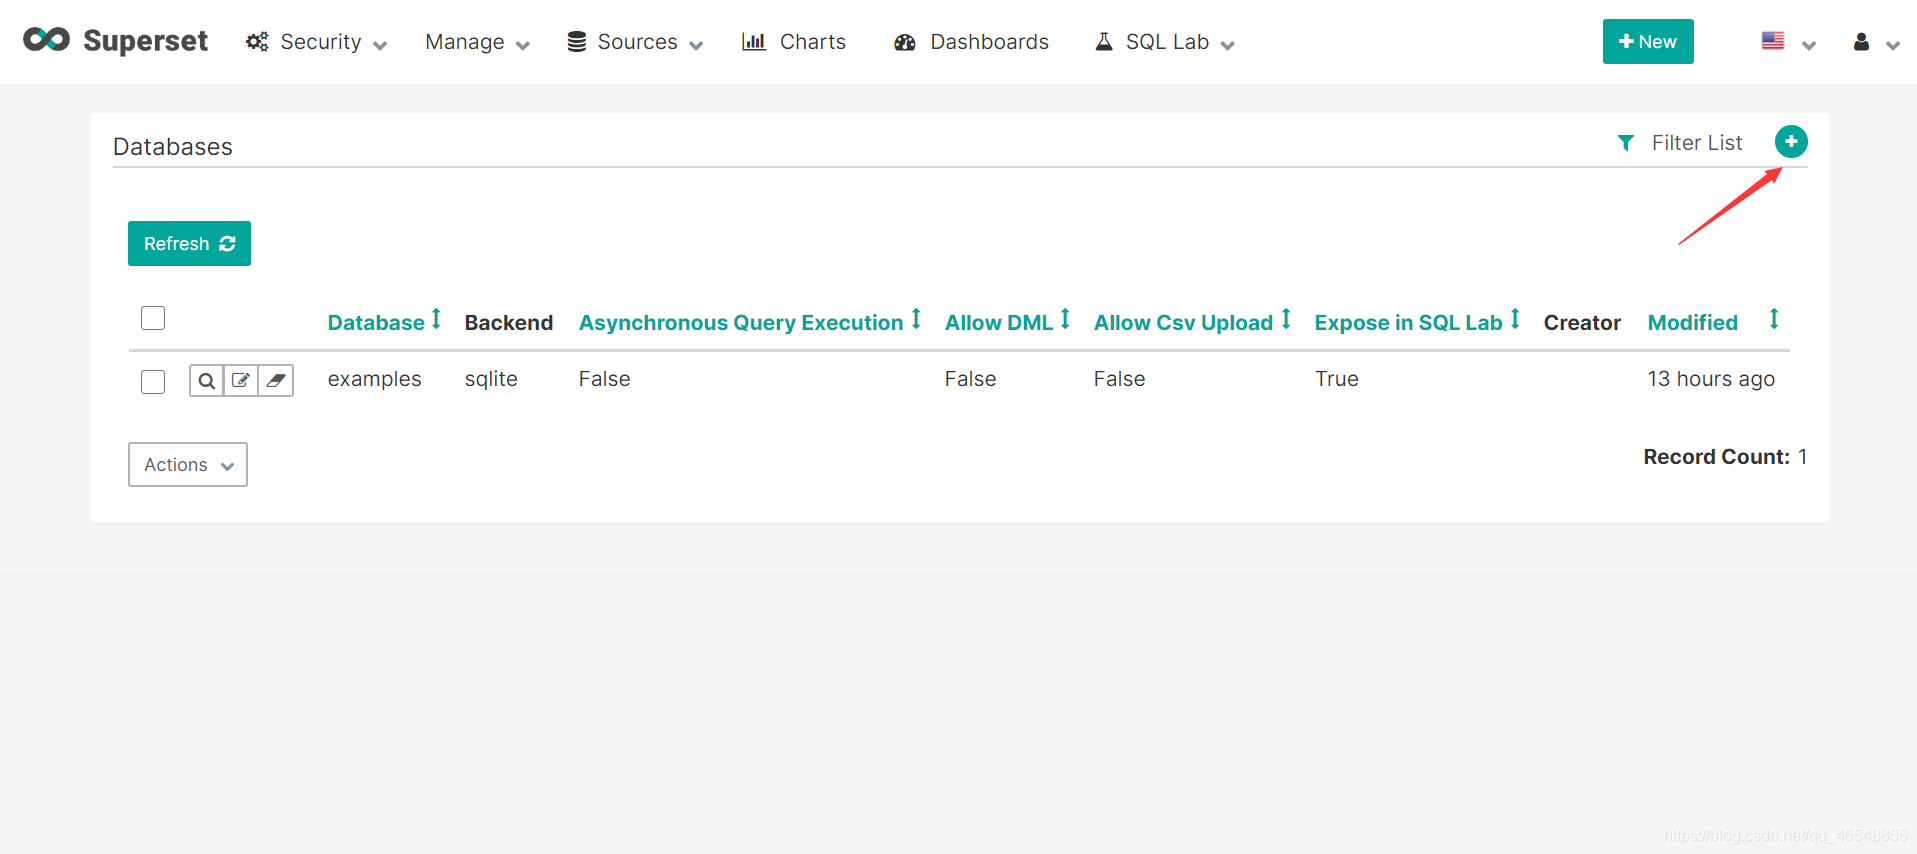Click the Filter List link
The image size is (1917, 854).
[x=1697, y=143]
